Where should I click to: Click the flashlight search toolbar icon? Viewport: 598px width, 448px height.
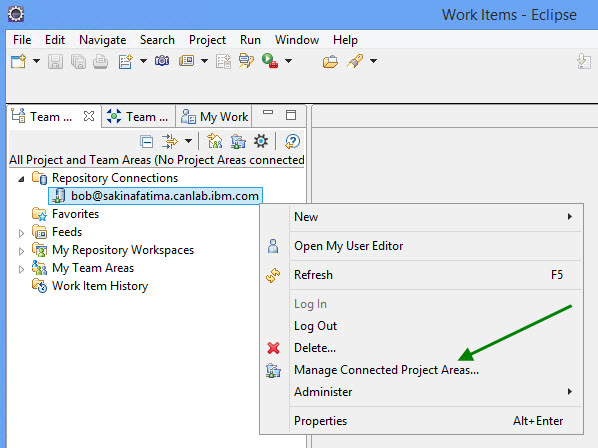point(355,61)
